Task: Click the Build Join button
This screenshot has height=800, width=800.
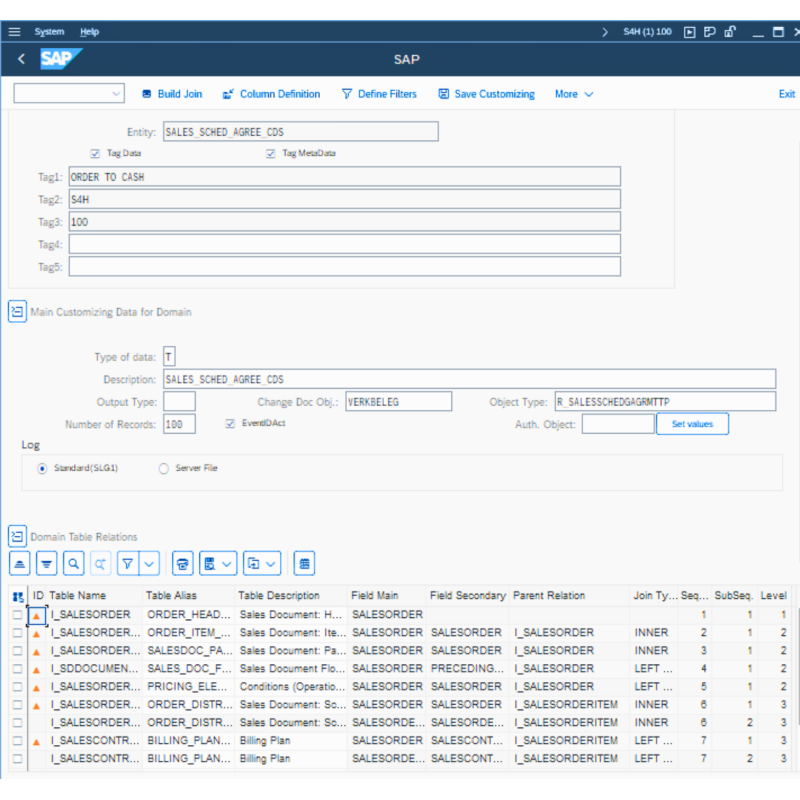Action: coord(172,93)
